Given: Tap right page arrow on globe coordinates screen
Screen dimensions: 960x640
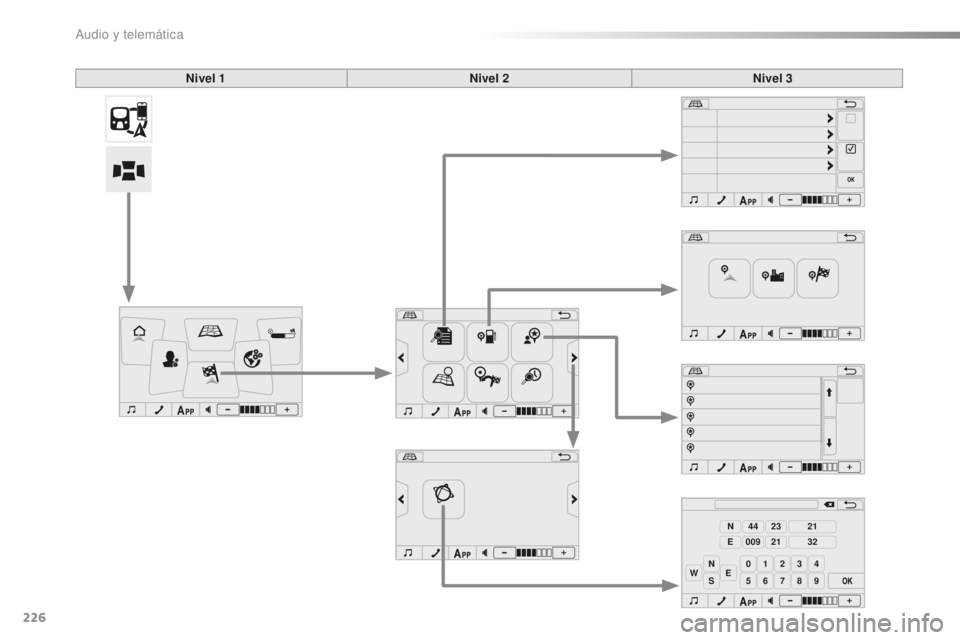Looking at the screenshot, I should click(x=573, y=499).
